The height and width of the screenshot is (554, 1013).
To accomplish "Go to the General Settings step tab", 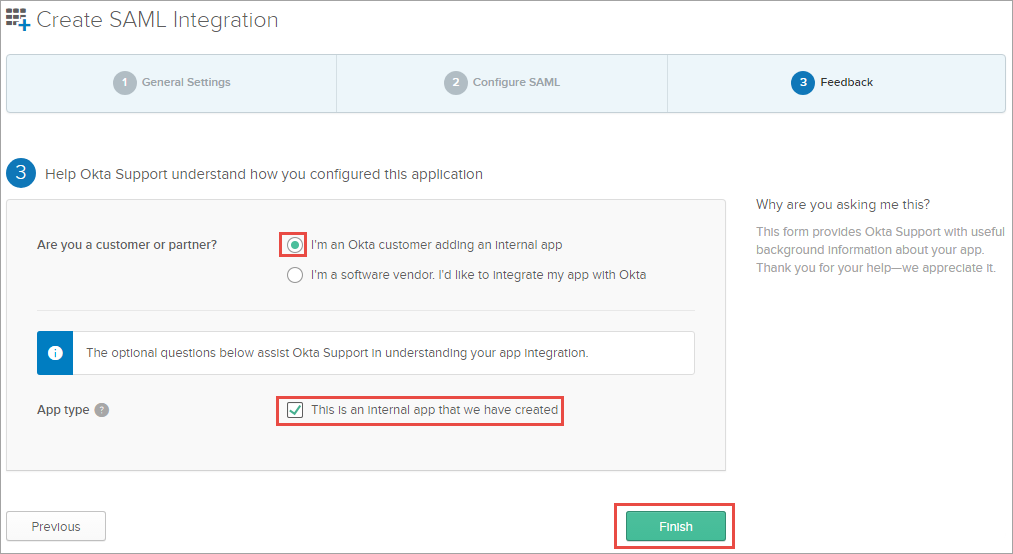I will point(172,83).
